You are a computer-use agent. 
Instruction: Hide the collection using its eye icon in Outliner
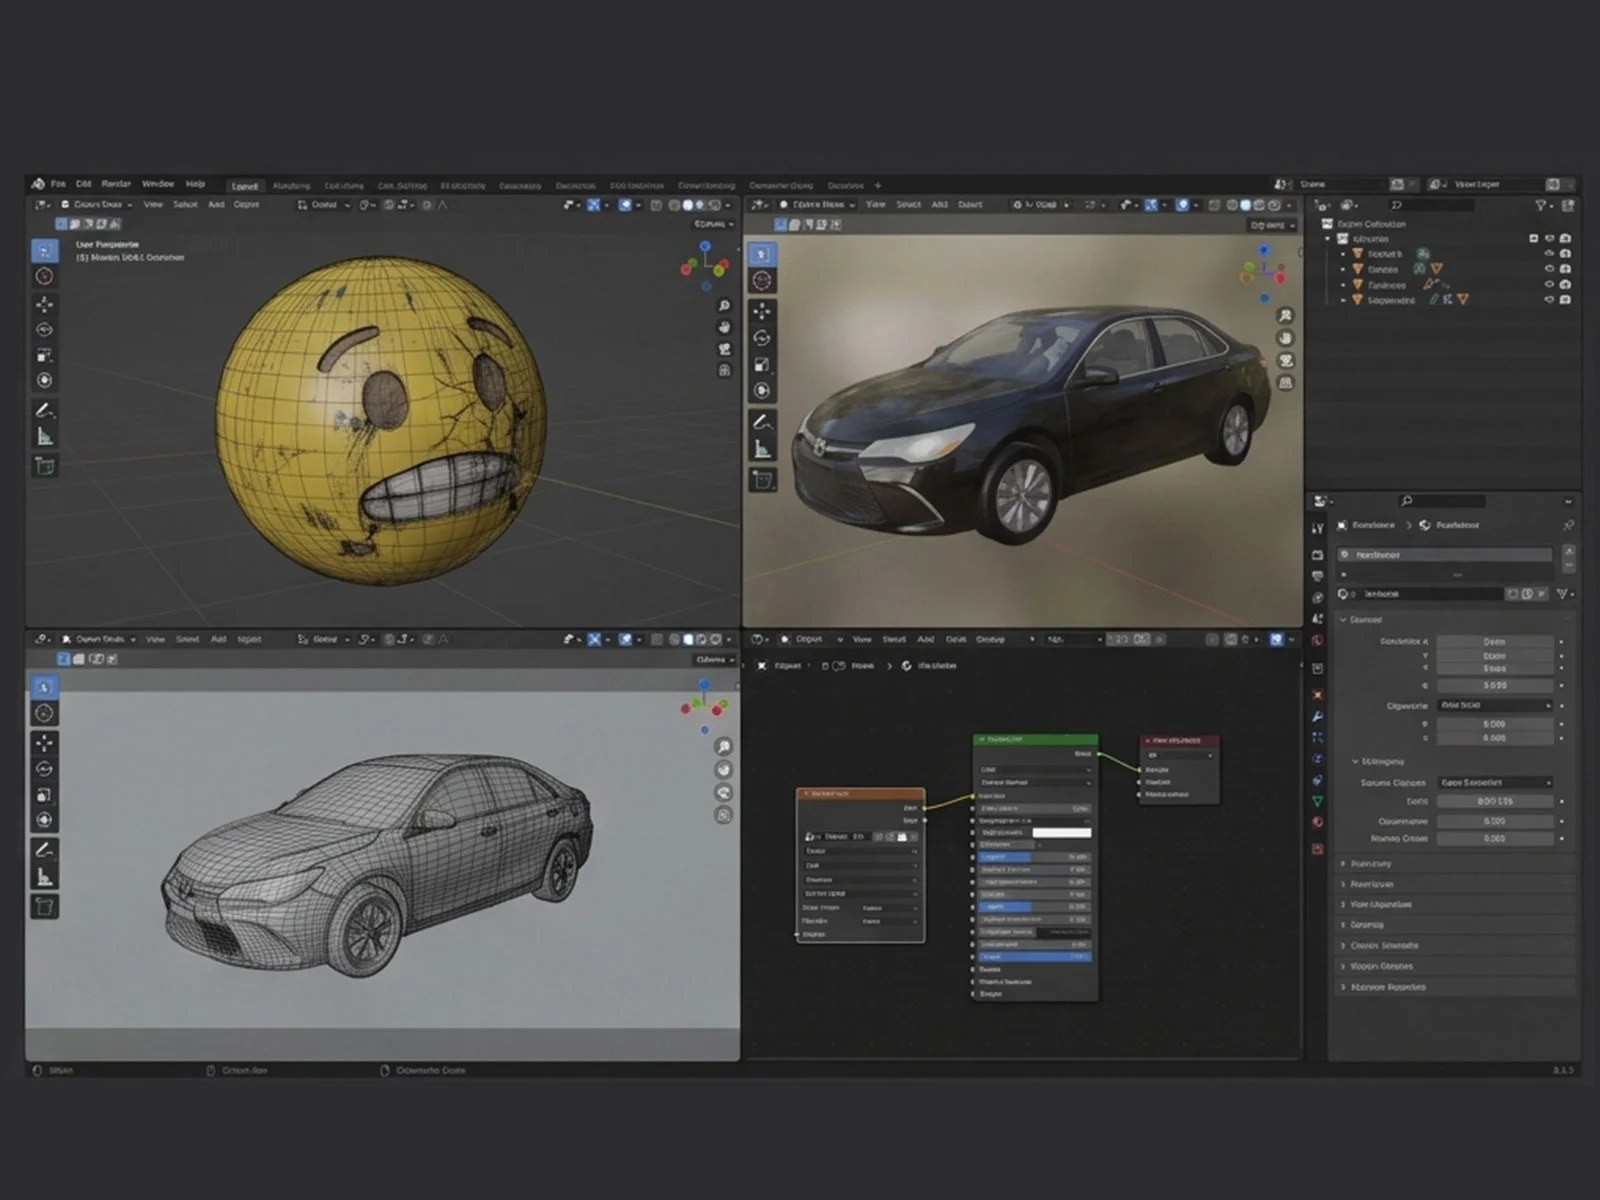(1549, 239)
